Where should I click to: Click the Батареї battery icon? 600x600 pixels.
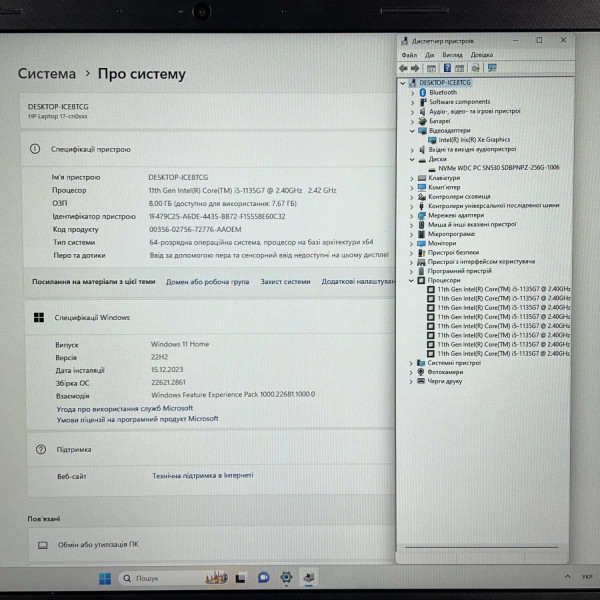422,121
